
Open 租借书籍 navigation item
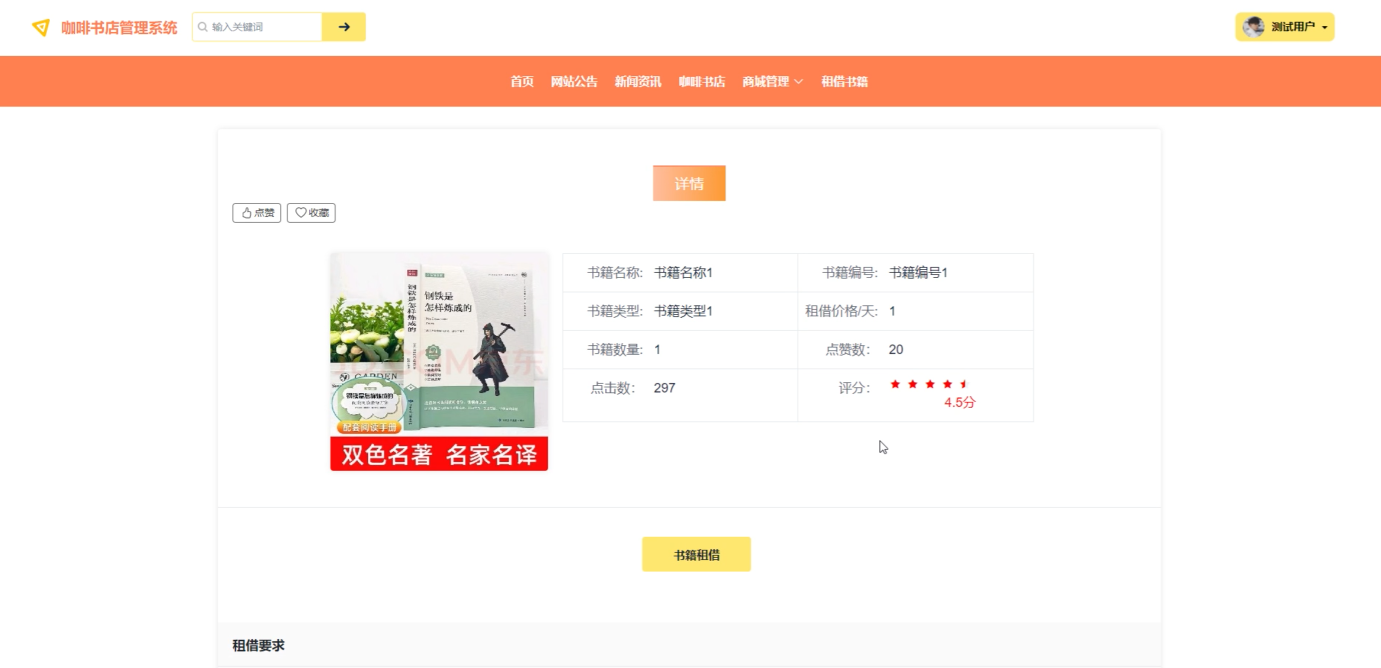(845, 82)
